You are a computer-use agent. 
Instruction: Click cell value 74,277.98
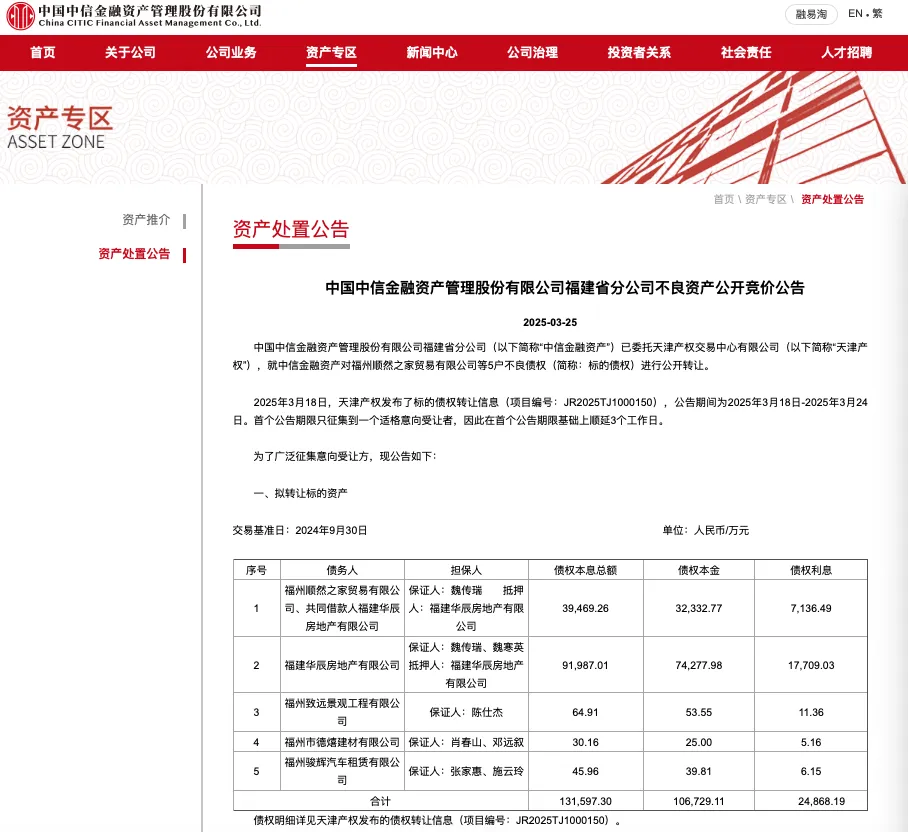pos(698,665)
